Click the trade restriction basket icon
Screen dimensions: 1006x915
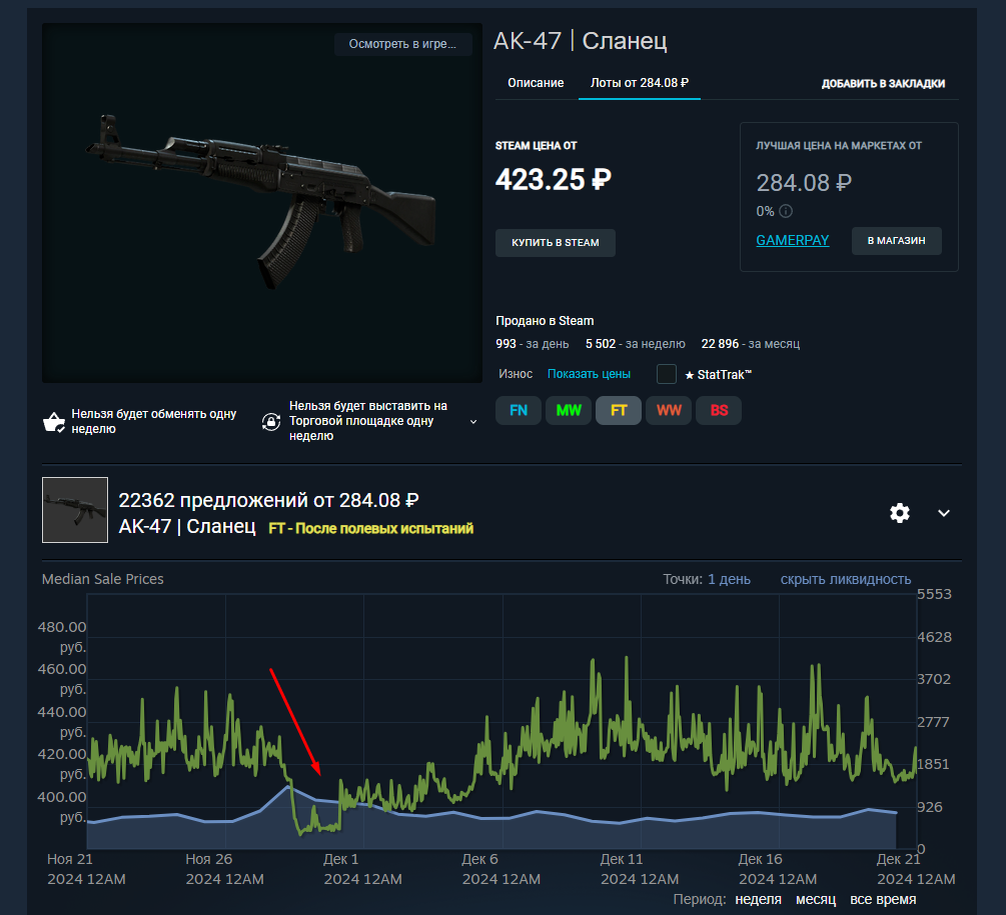54,422
